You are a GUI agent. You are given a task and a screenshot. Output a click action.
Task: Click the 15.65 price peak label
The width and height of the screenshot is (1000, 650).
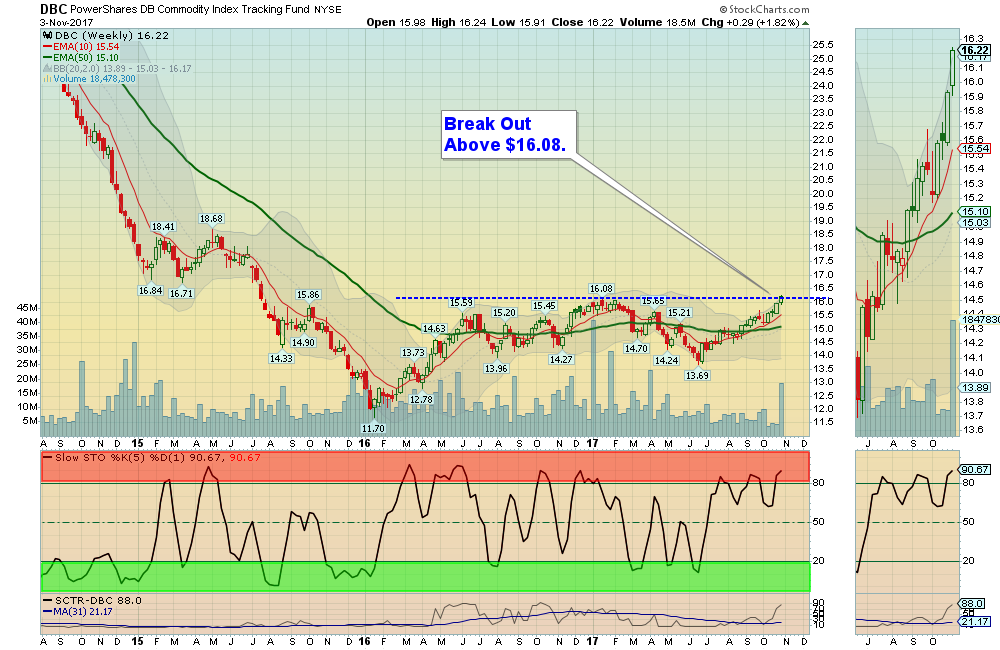pos(653,301)
